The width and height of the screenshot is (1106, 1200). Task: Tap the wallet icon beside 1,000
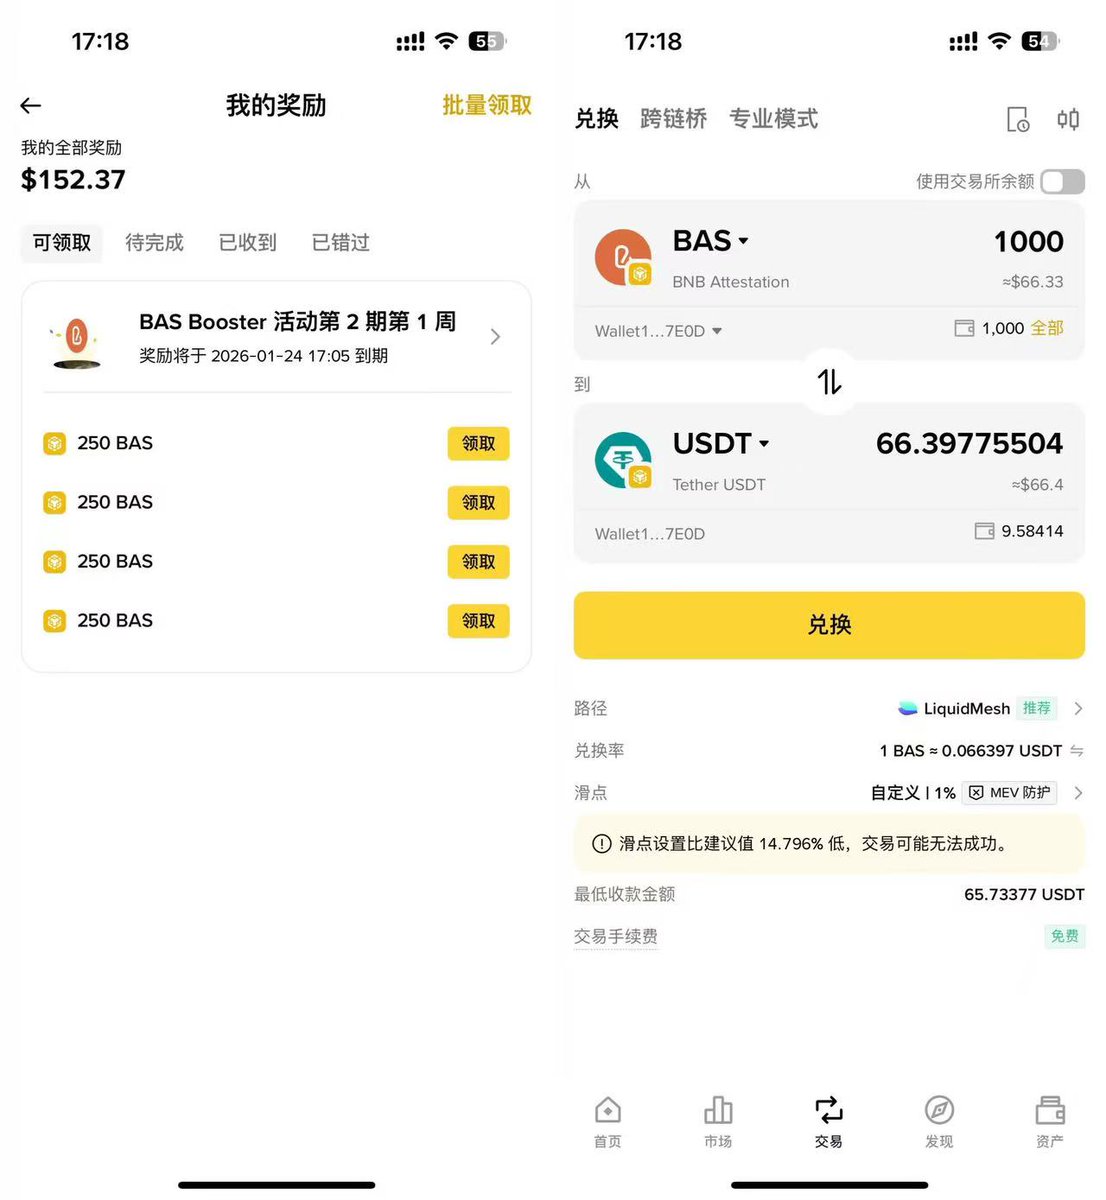964,328
